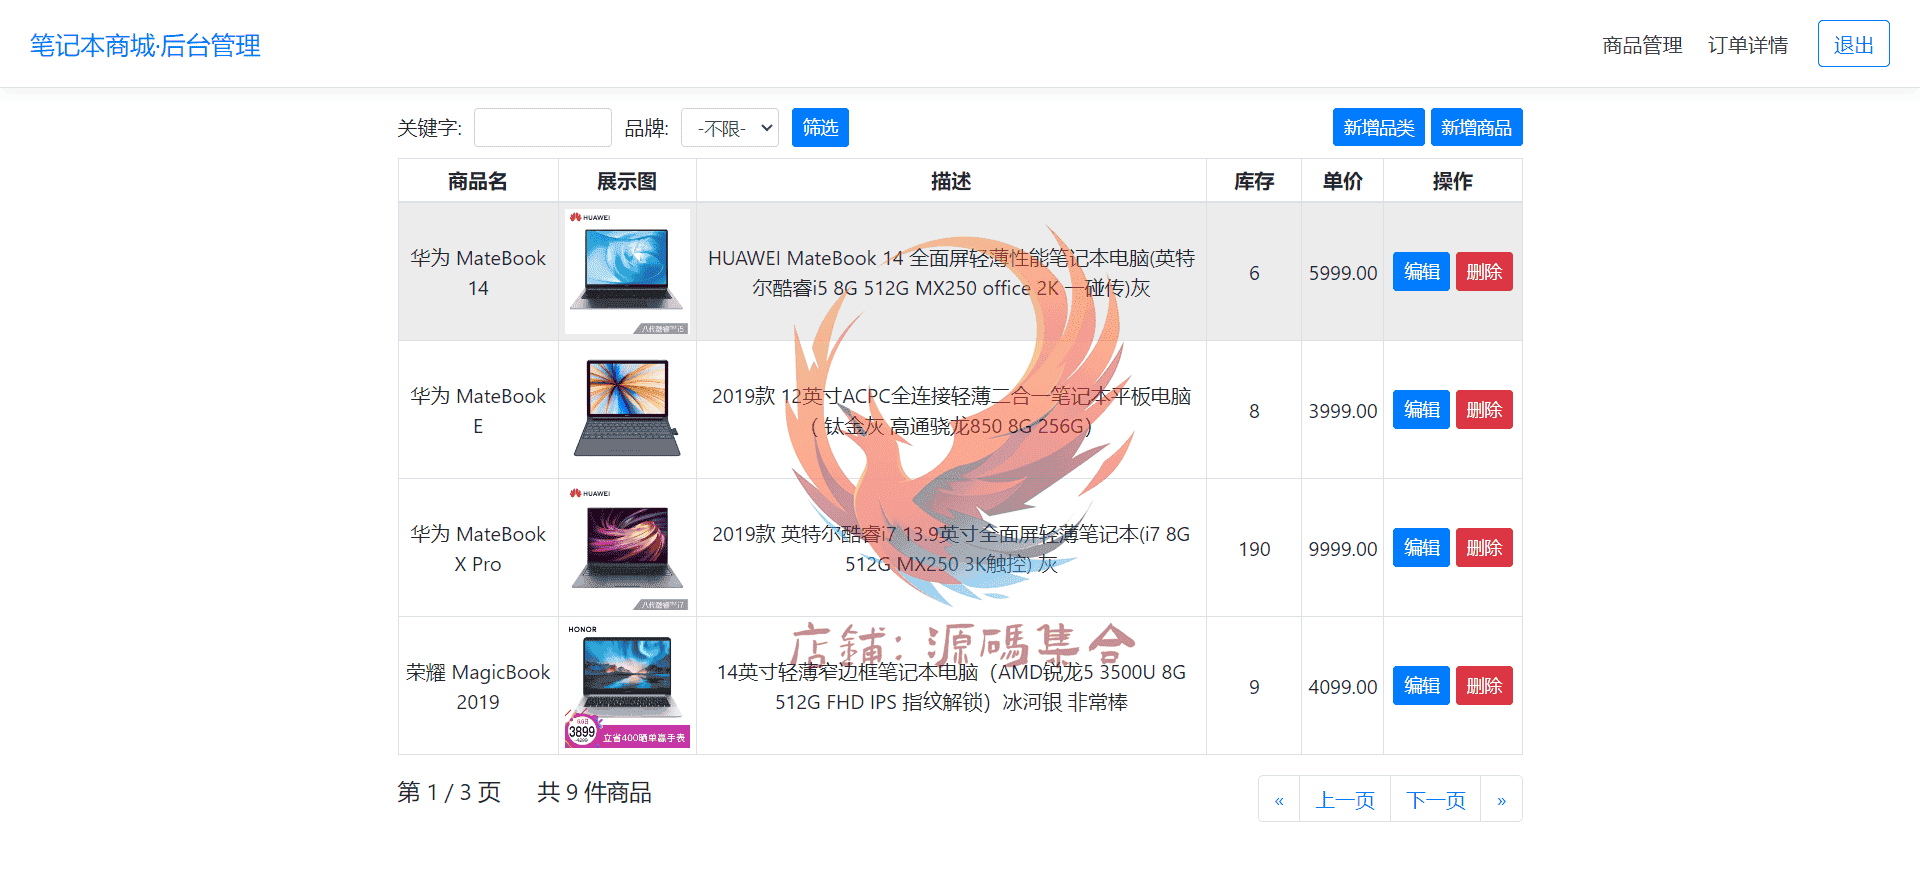Click the 品牌: label
The image size is (1920, 893).
coord(646,128)
